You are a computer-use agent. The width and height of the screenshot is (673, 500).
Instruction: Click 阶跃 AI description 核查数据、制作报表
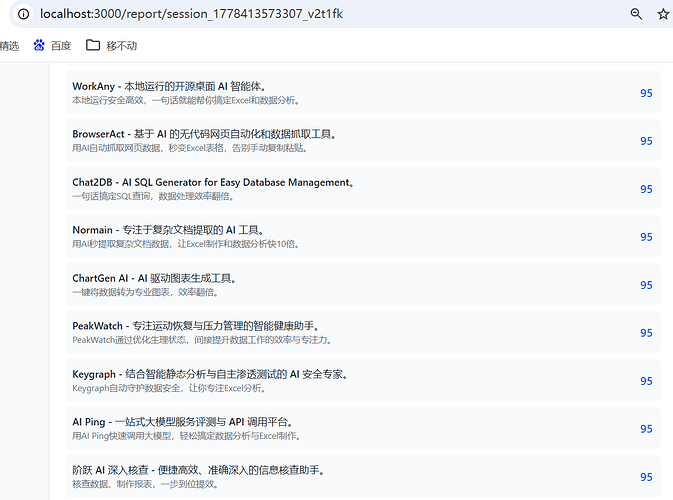click(x=146, y=484)
